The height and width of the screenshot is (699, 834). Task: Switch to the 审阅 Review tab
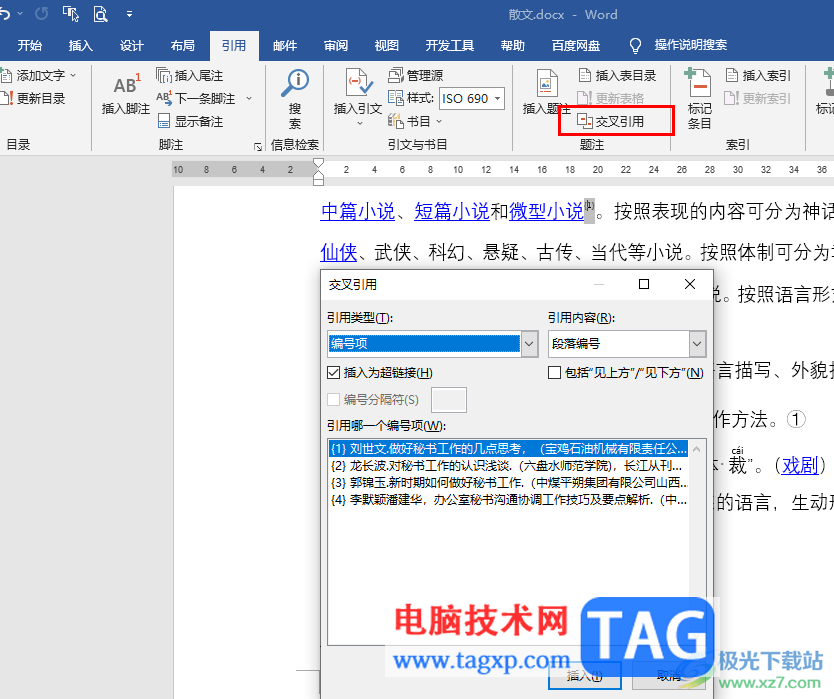pos(336,46)
